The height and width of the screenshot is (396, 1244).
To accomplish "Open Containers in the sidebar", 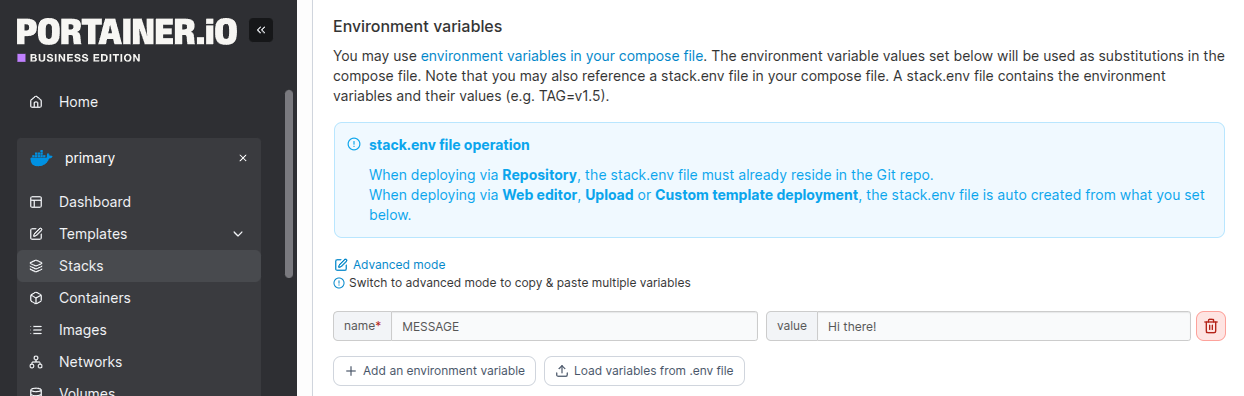I will 139,298.
